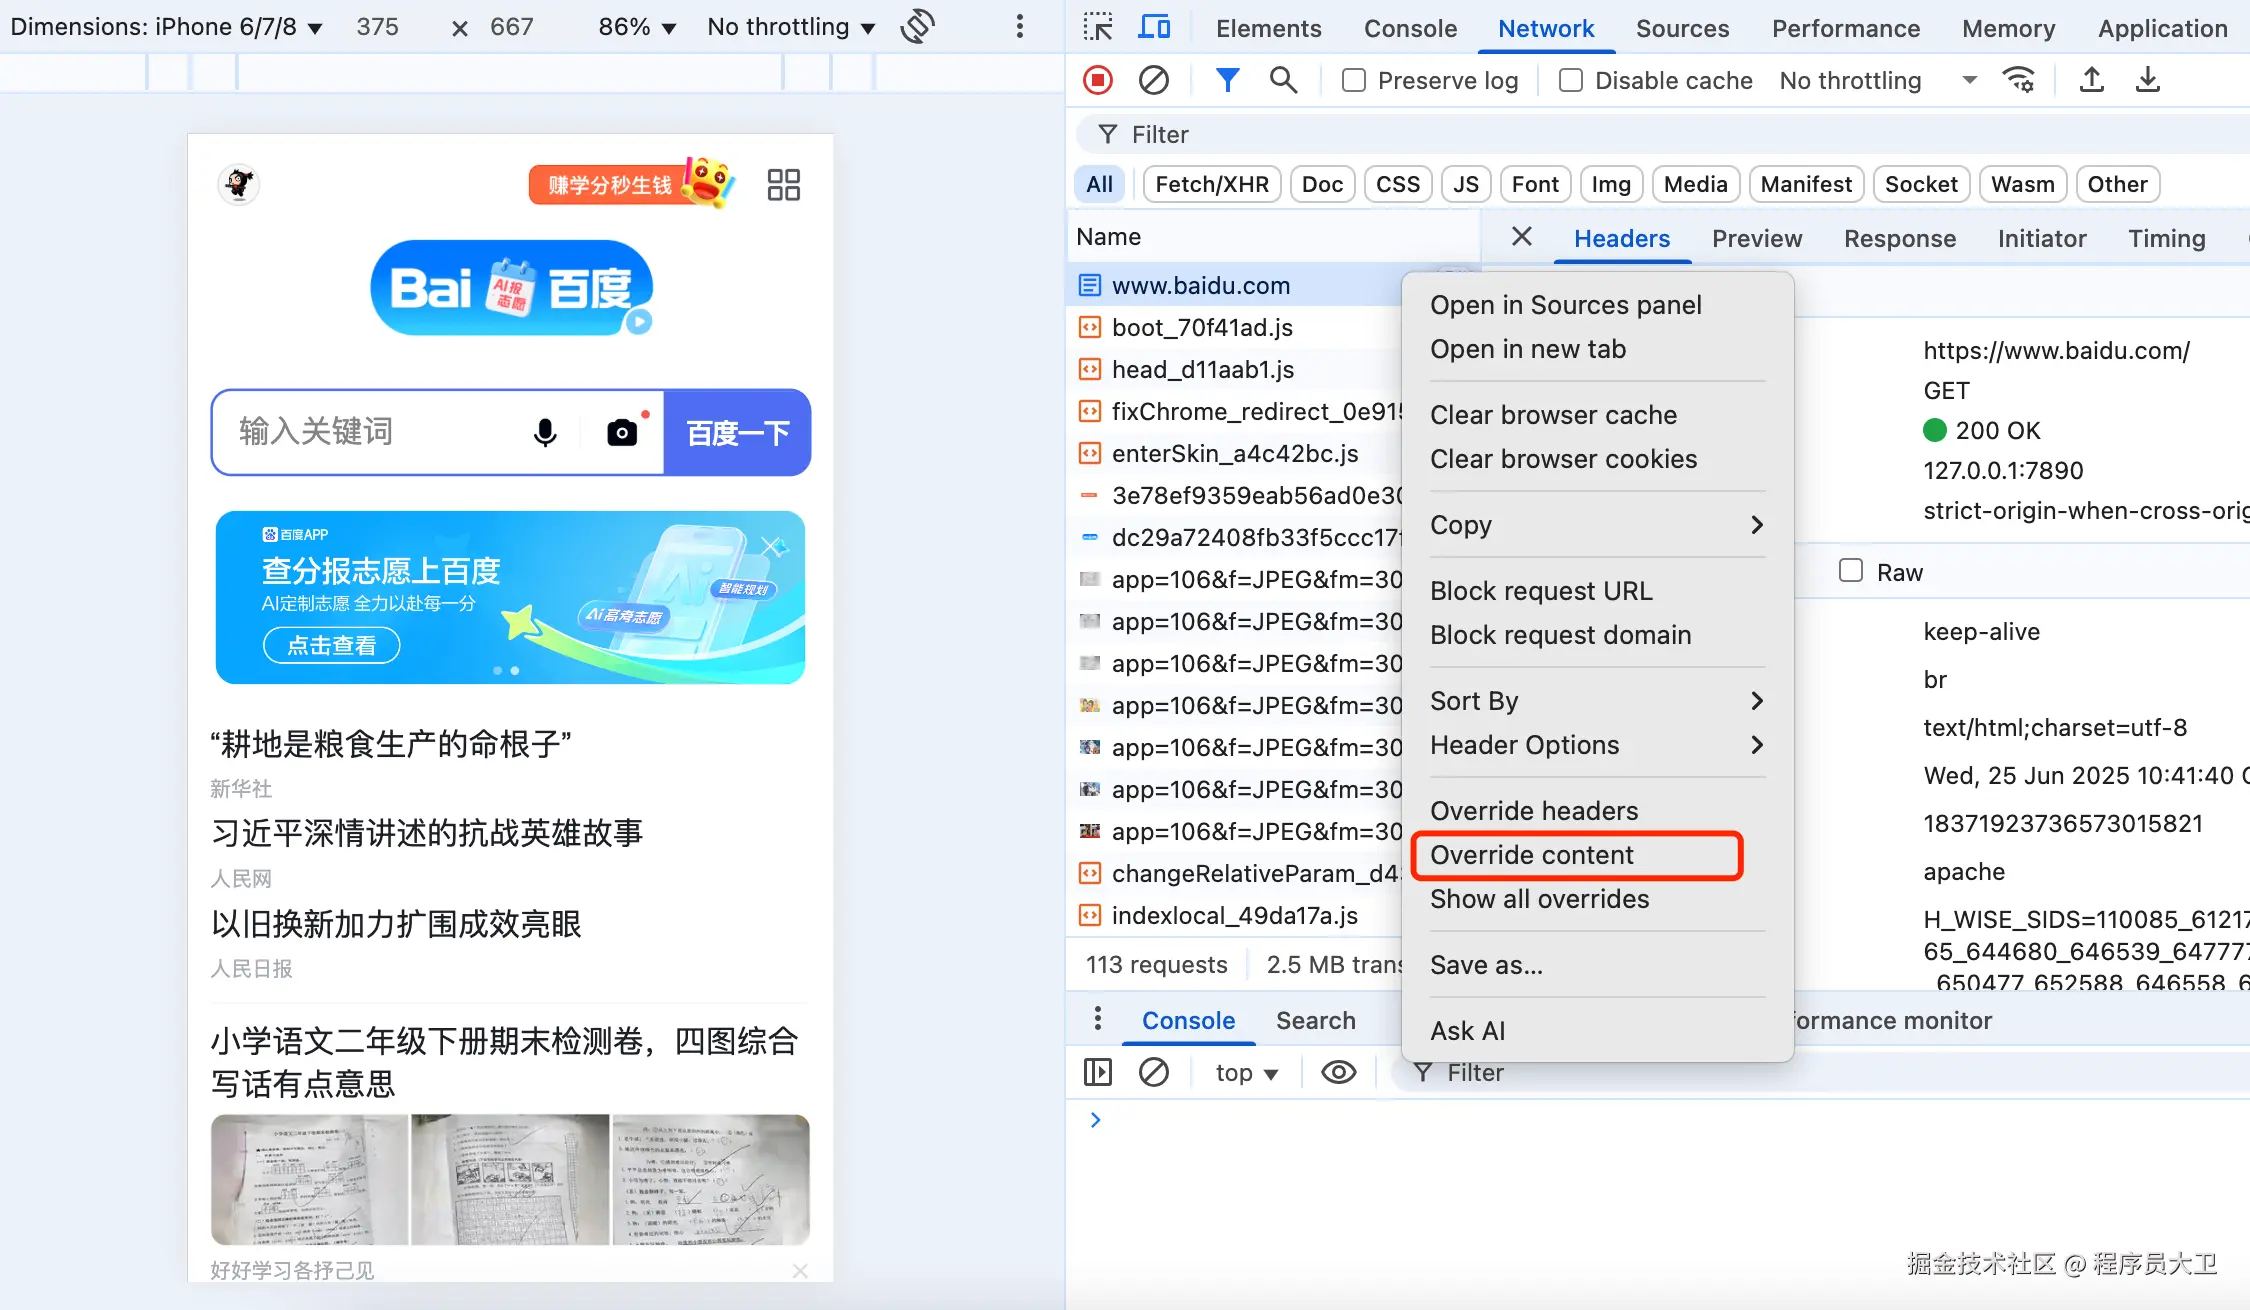The height and width of the screenshot is (1310, 2250).
Task: Click the inspect element picker icon
Action: coord(1097,27)
